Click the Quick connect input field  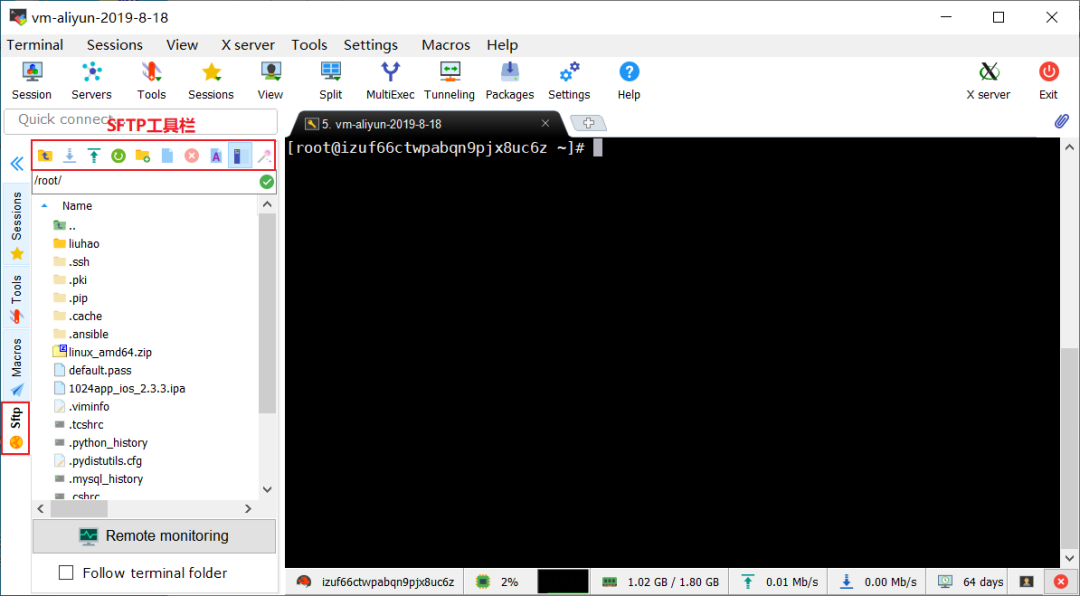tap(141, 121)
